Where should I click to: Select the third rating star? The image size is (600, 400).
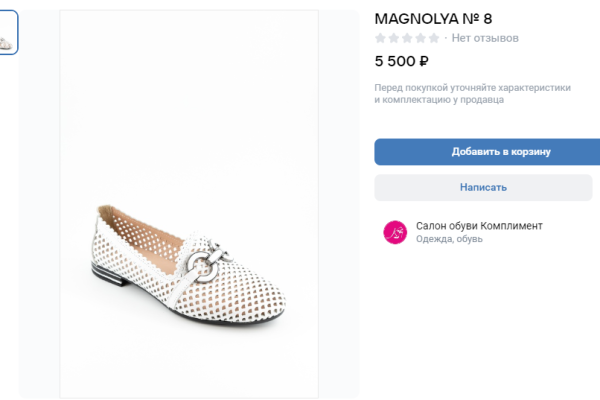pyautogui.click(x=407, y=38)
